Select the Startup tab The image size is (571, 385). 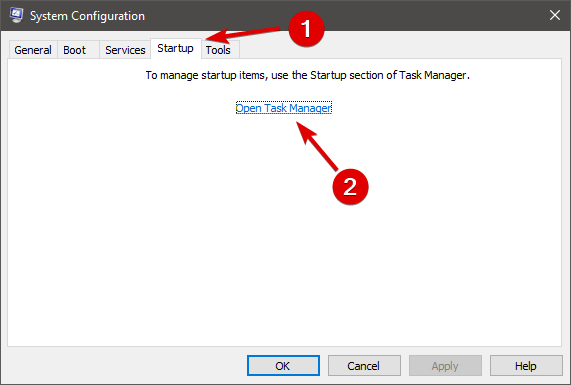click(x=176, y=48)
